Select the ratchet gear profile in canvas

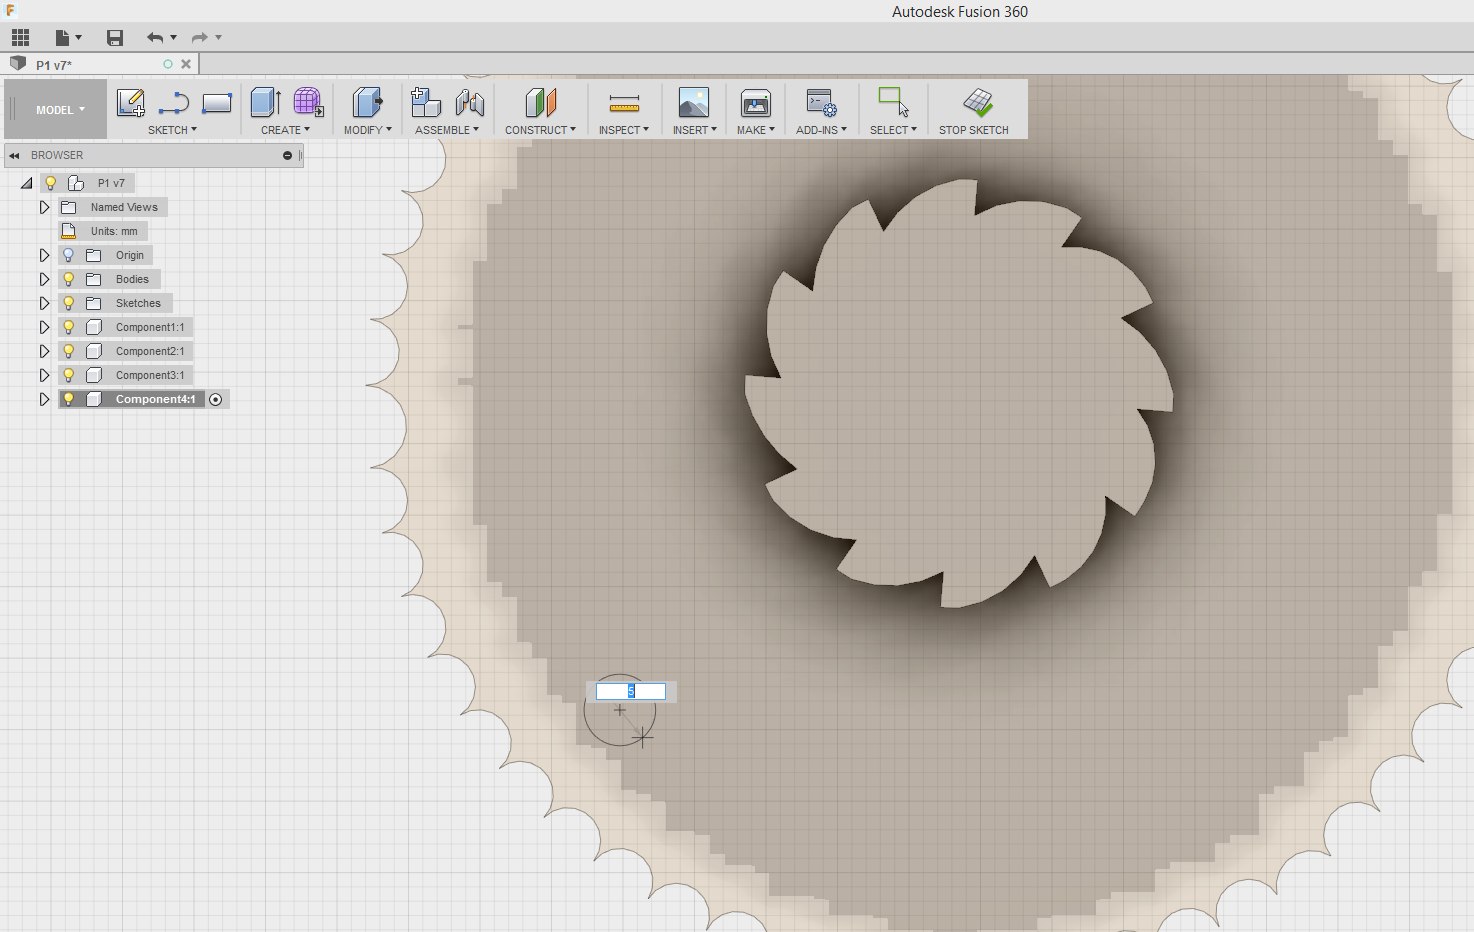[x=959, y=392]
